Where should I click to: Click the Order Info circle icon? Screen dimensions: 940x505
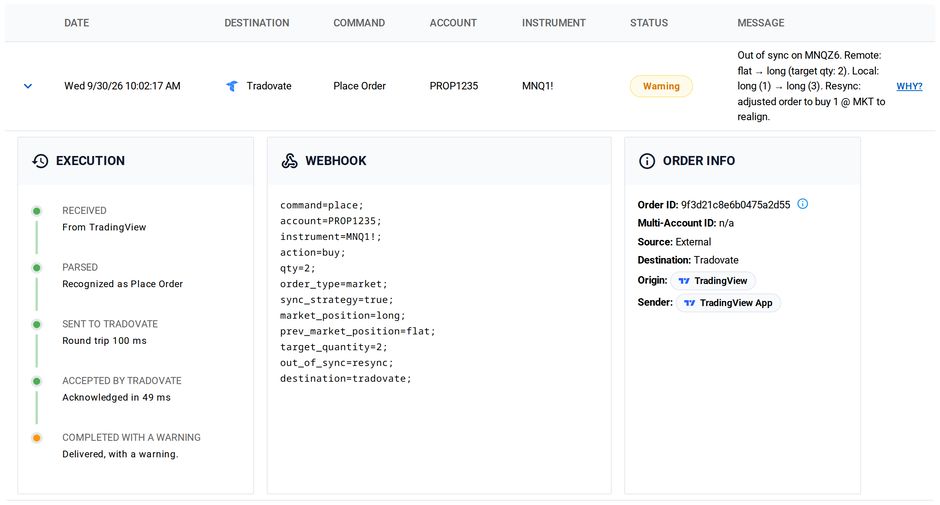(647, 161)
